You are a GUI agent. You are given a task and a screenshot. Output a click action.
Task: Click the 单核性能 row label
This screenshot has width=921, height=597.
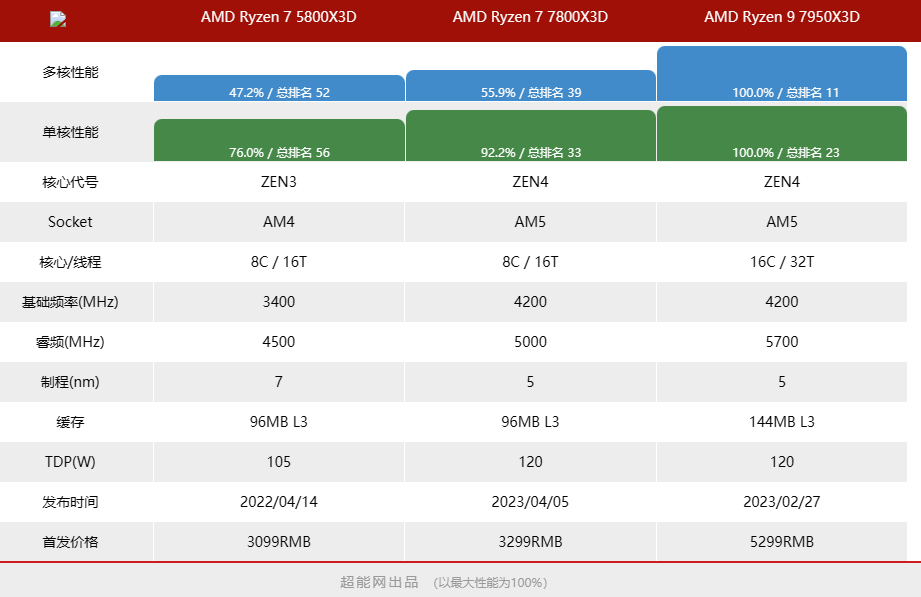pos(70,132)
